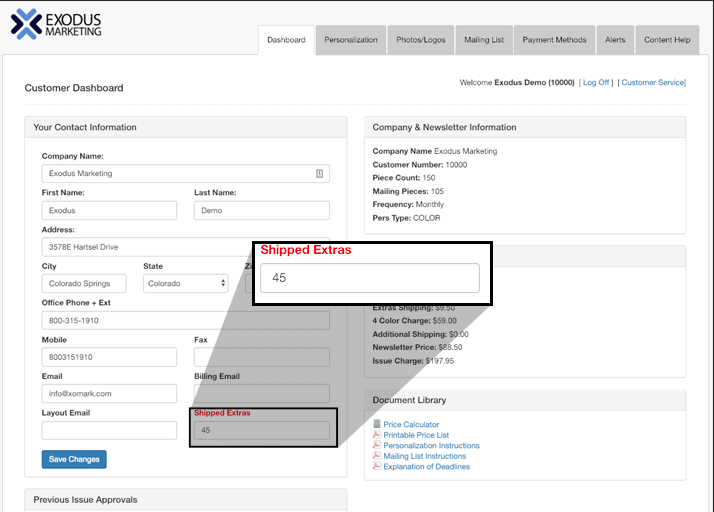Click the PDF icon beside Personalization Instructions
This screenshot has width=714, height=512.
pyautogui.click(x=377, y=445)
